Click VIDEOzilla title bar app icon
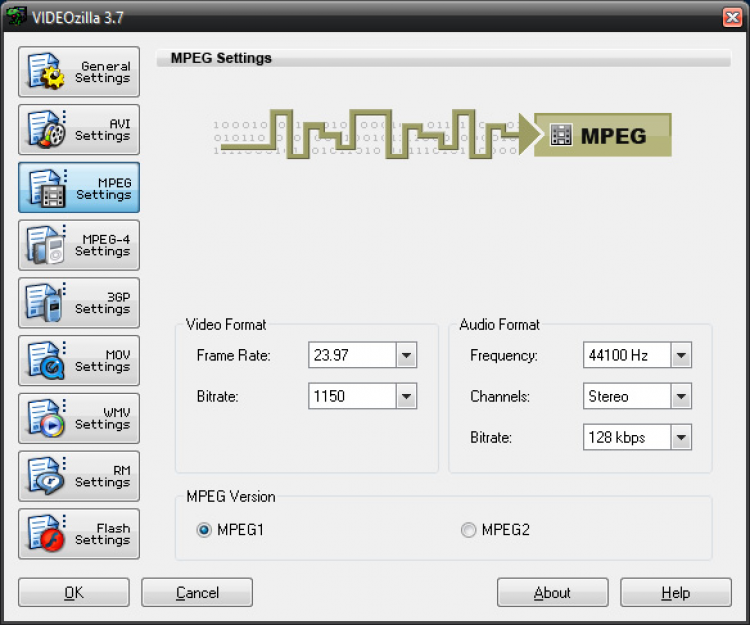The image size is (750, 625). coord(16,15)
